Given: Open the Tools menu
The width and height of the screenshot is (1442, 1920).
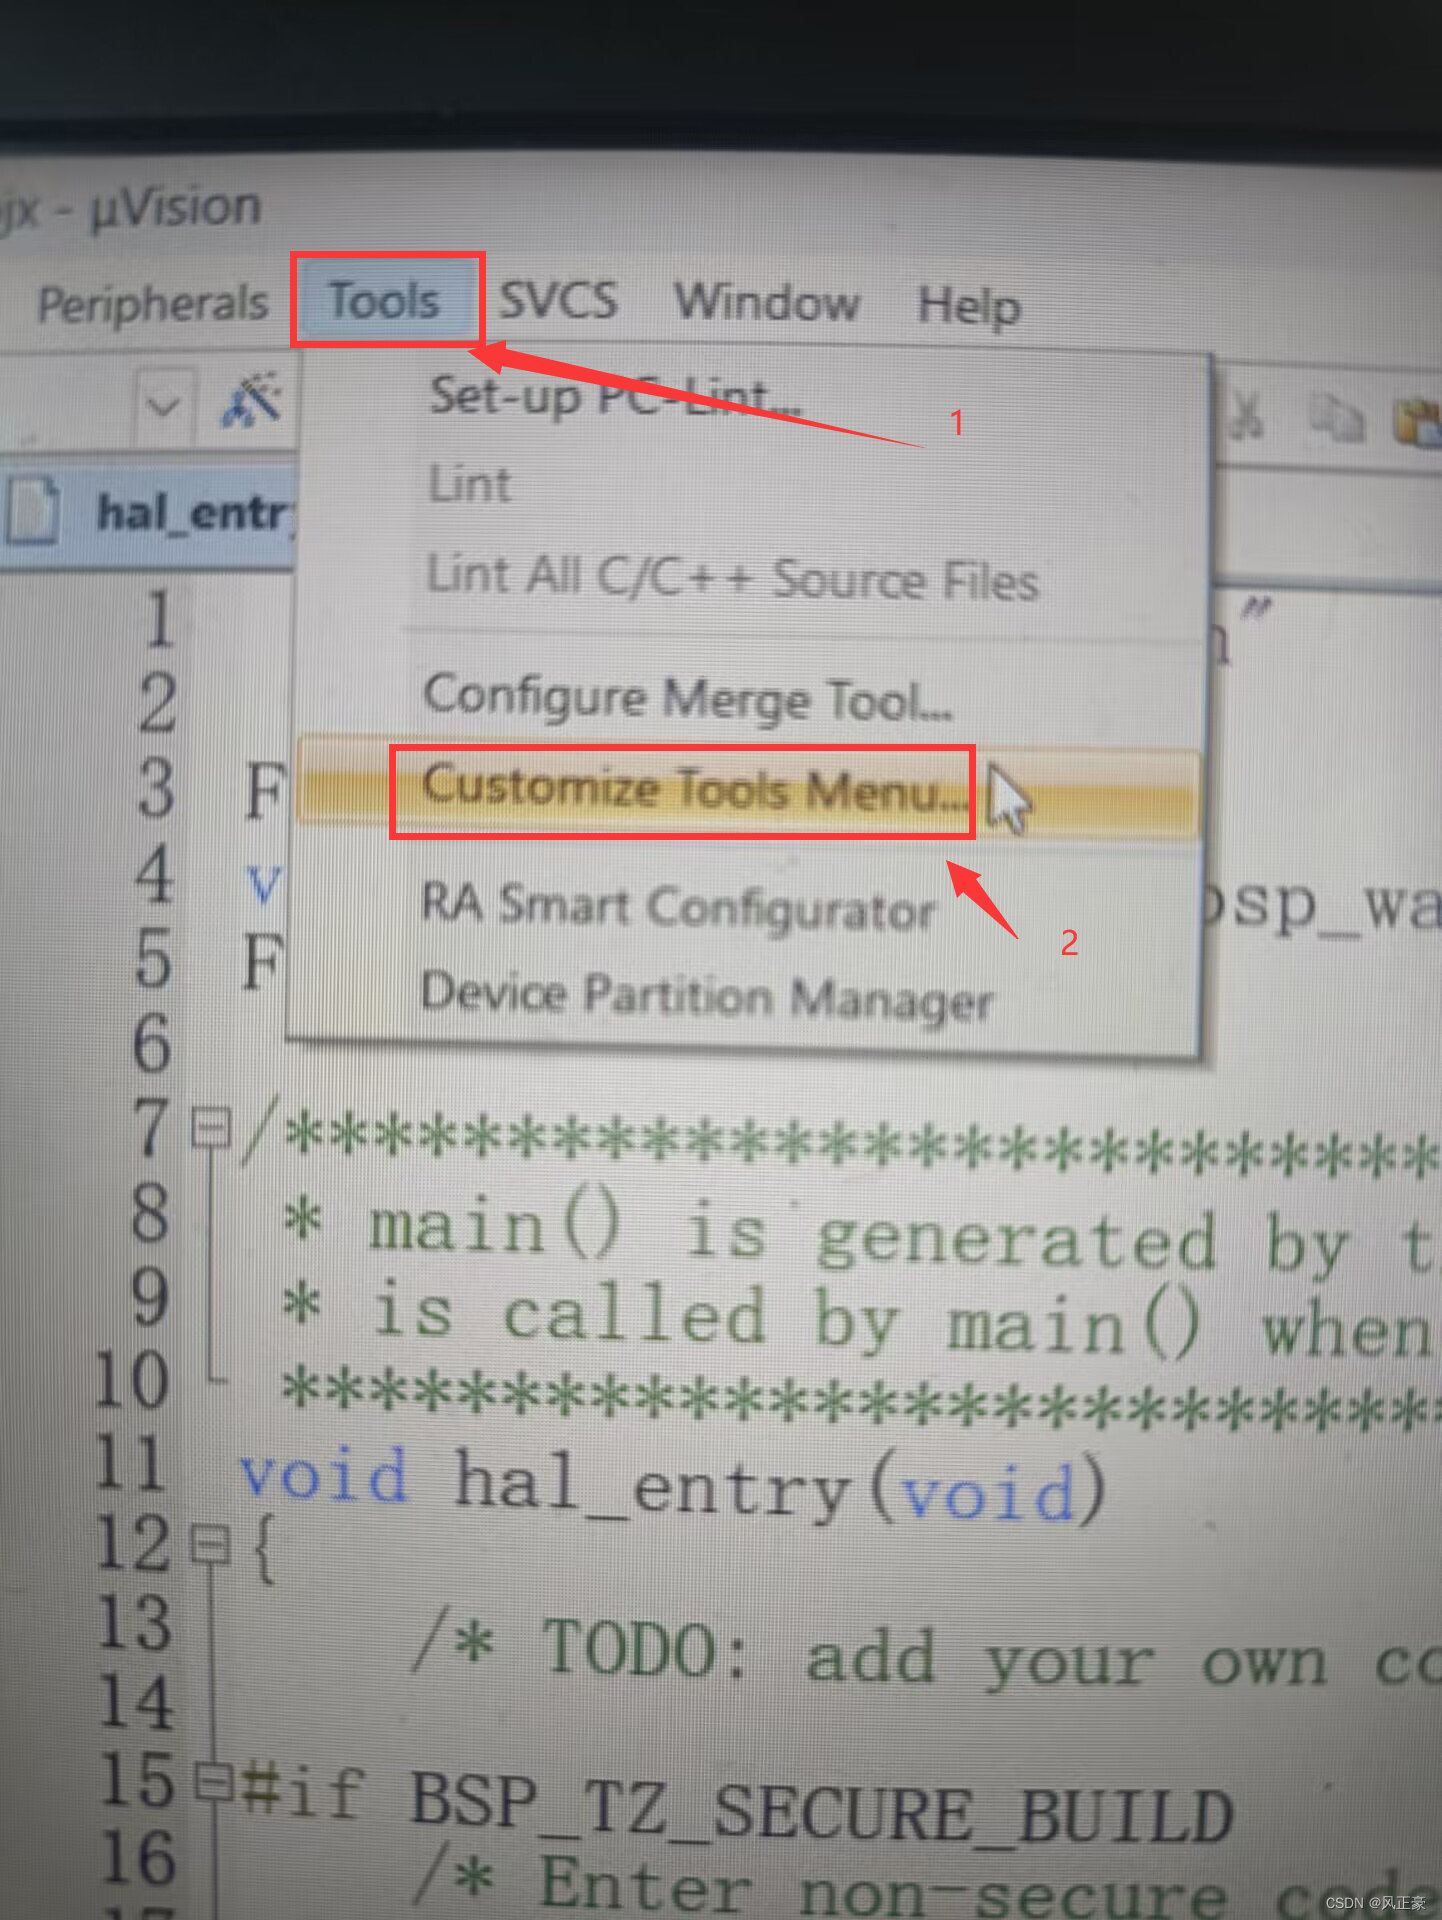Looking at the screenshot, I should [385, 300].
